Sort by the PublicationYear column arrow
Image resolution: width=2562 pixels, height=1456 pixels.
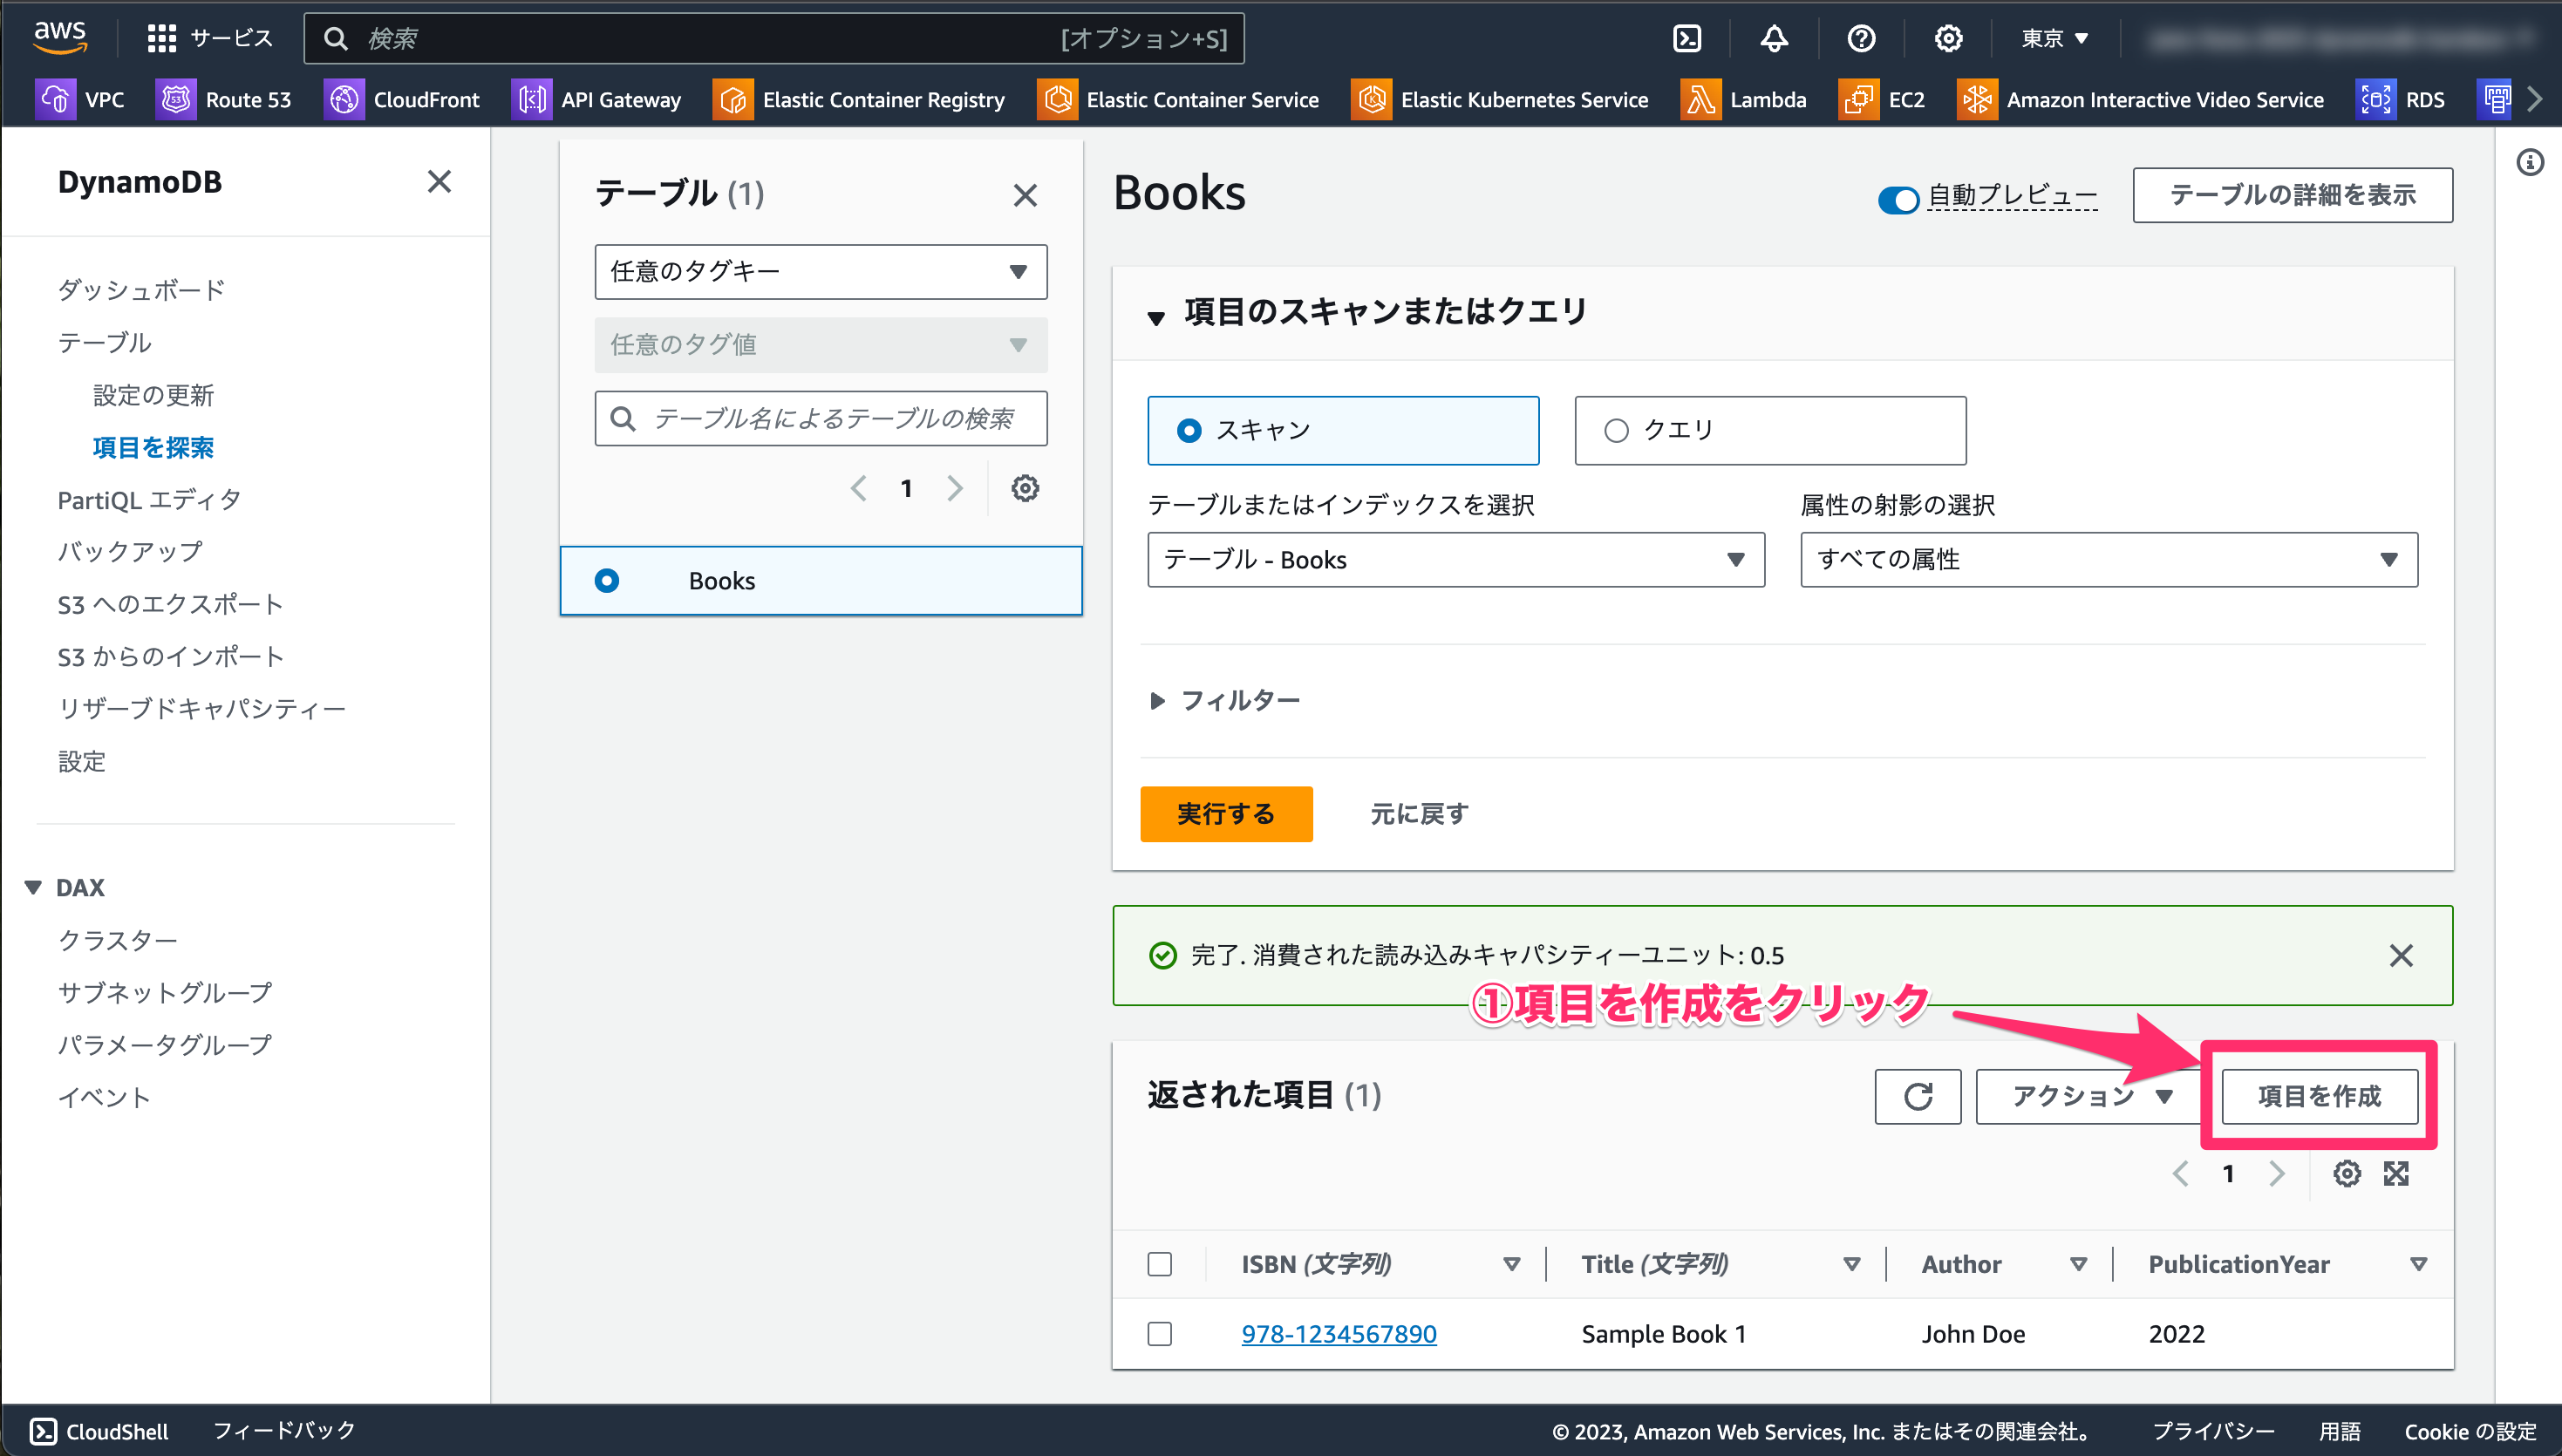pos(2419,1264)
